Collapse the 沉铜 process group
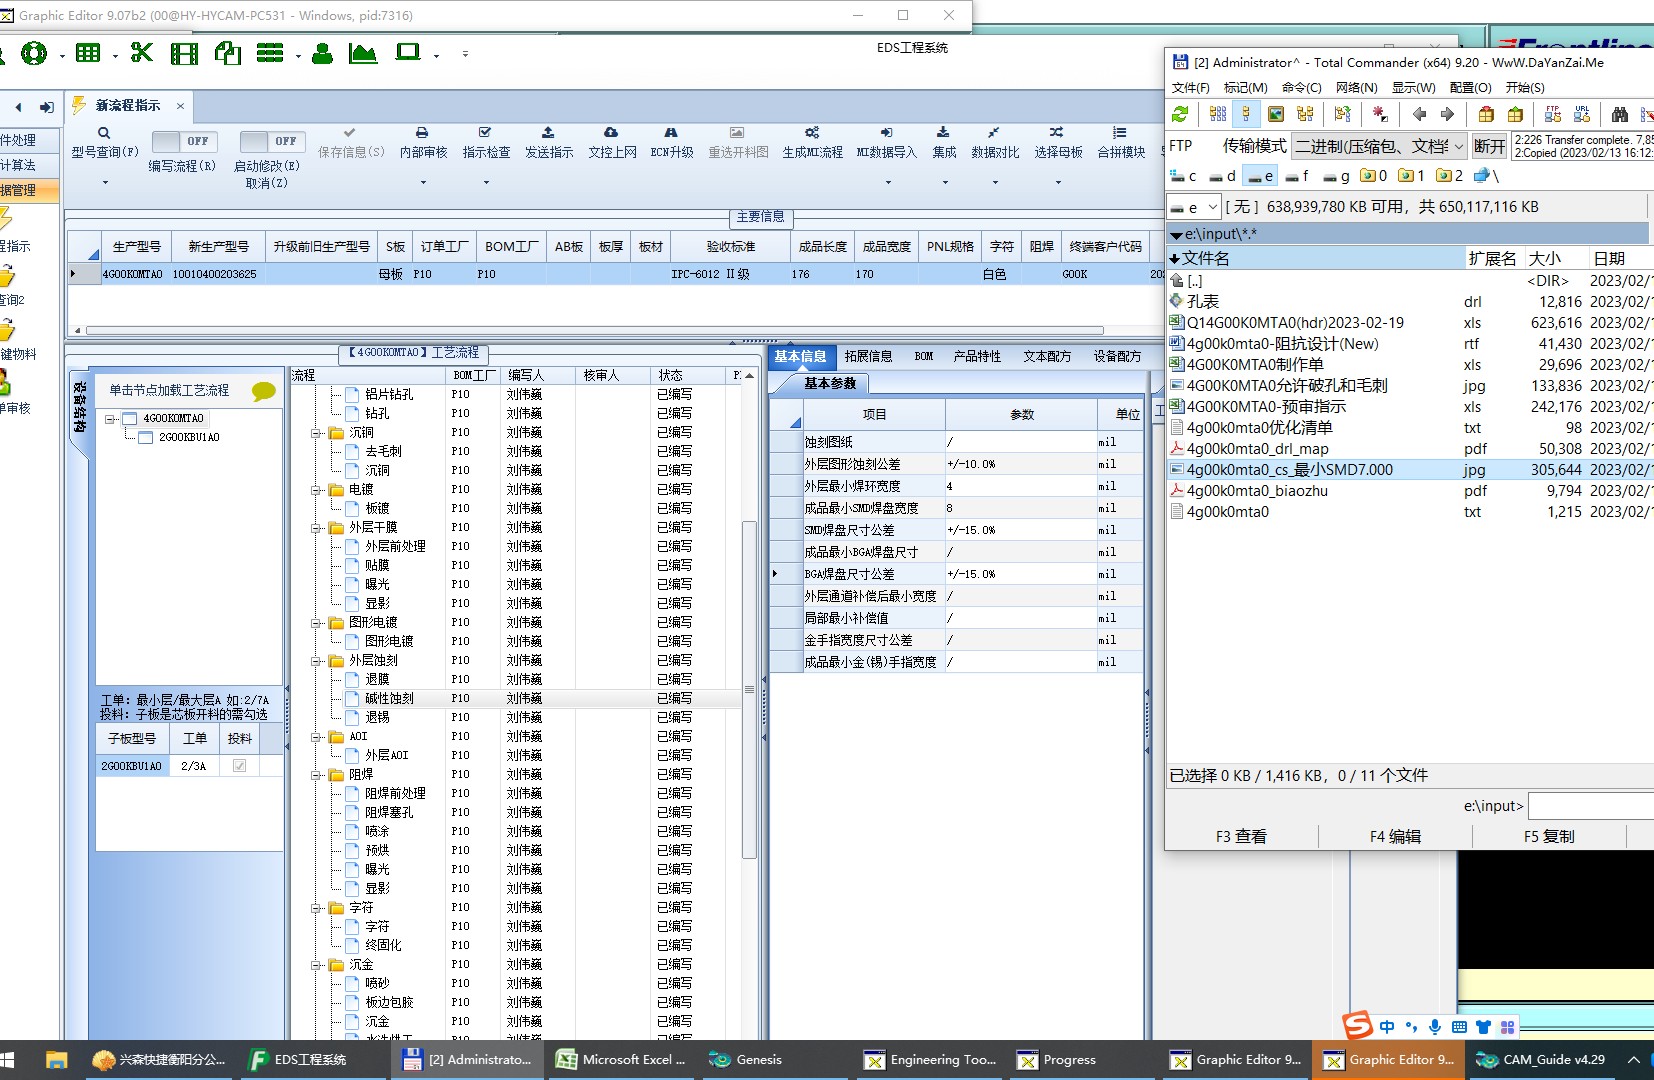This screenshot has height=1080, width=1654. [316, 432]
